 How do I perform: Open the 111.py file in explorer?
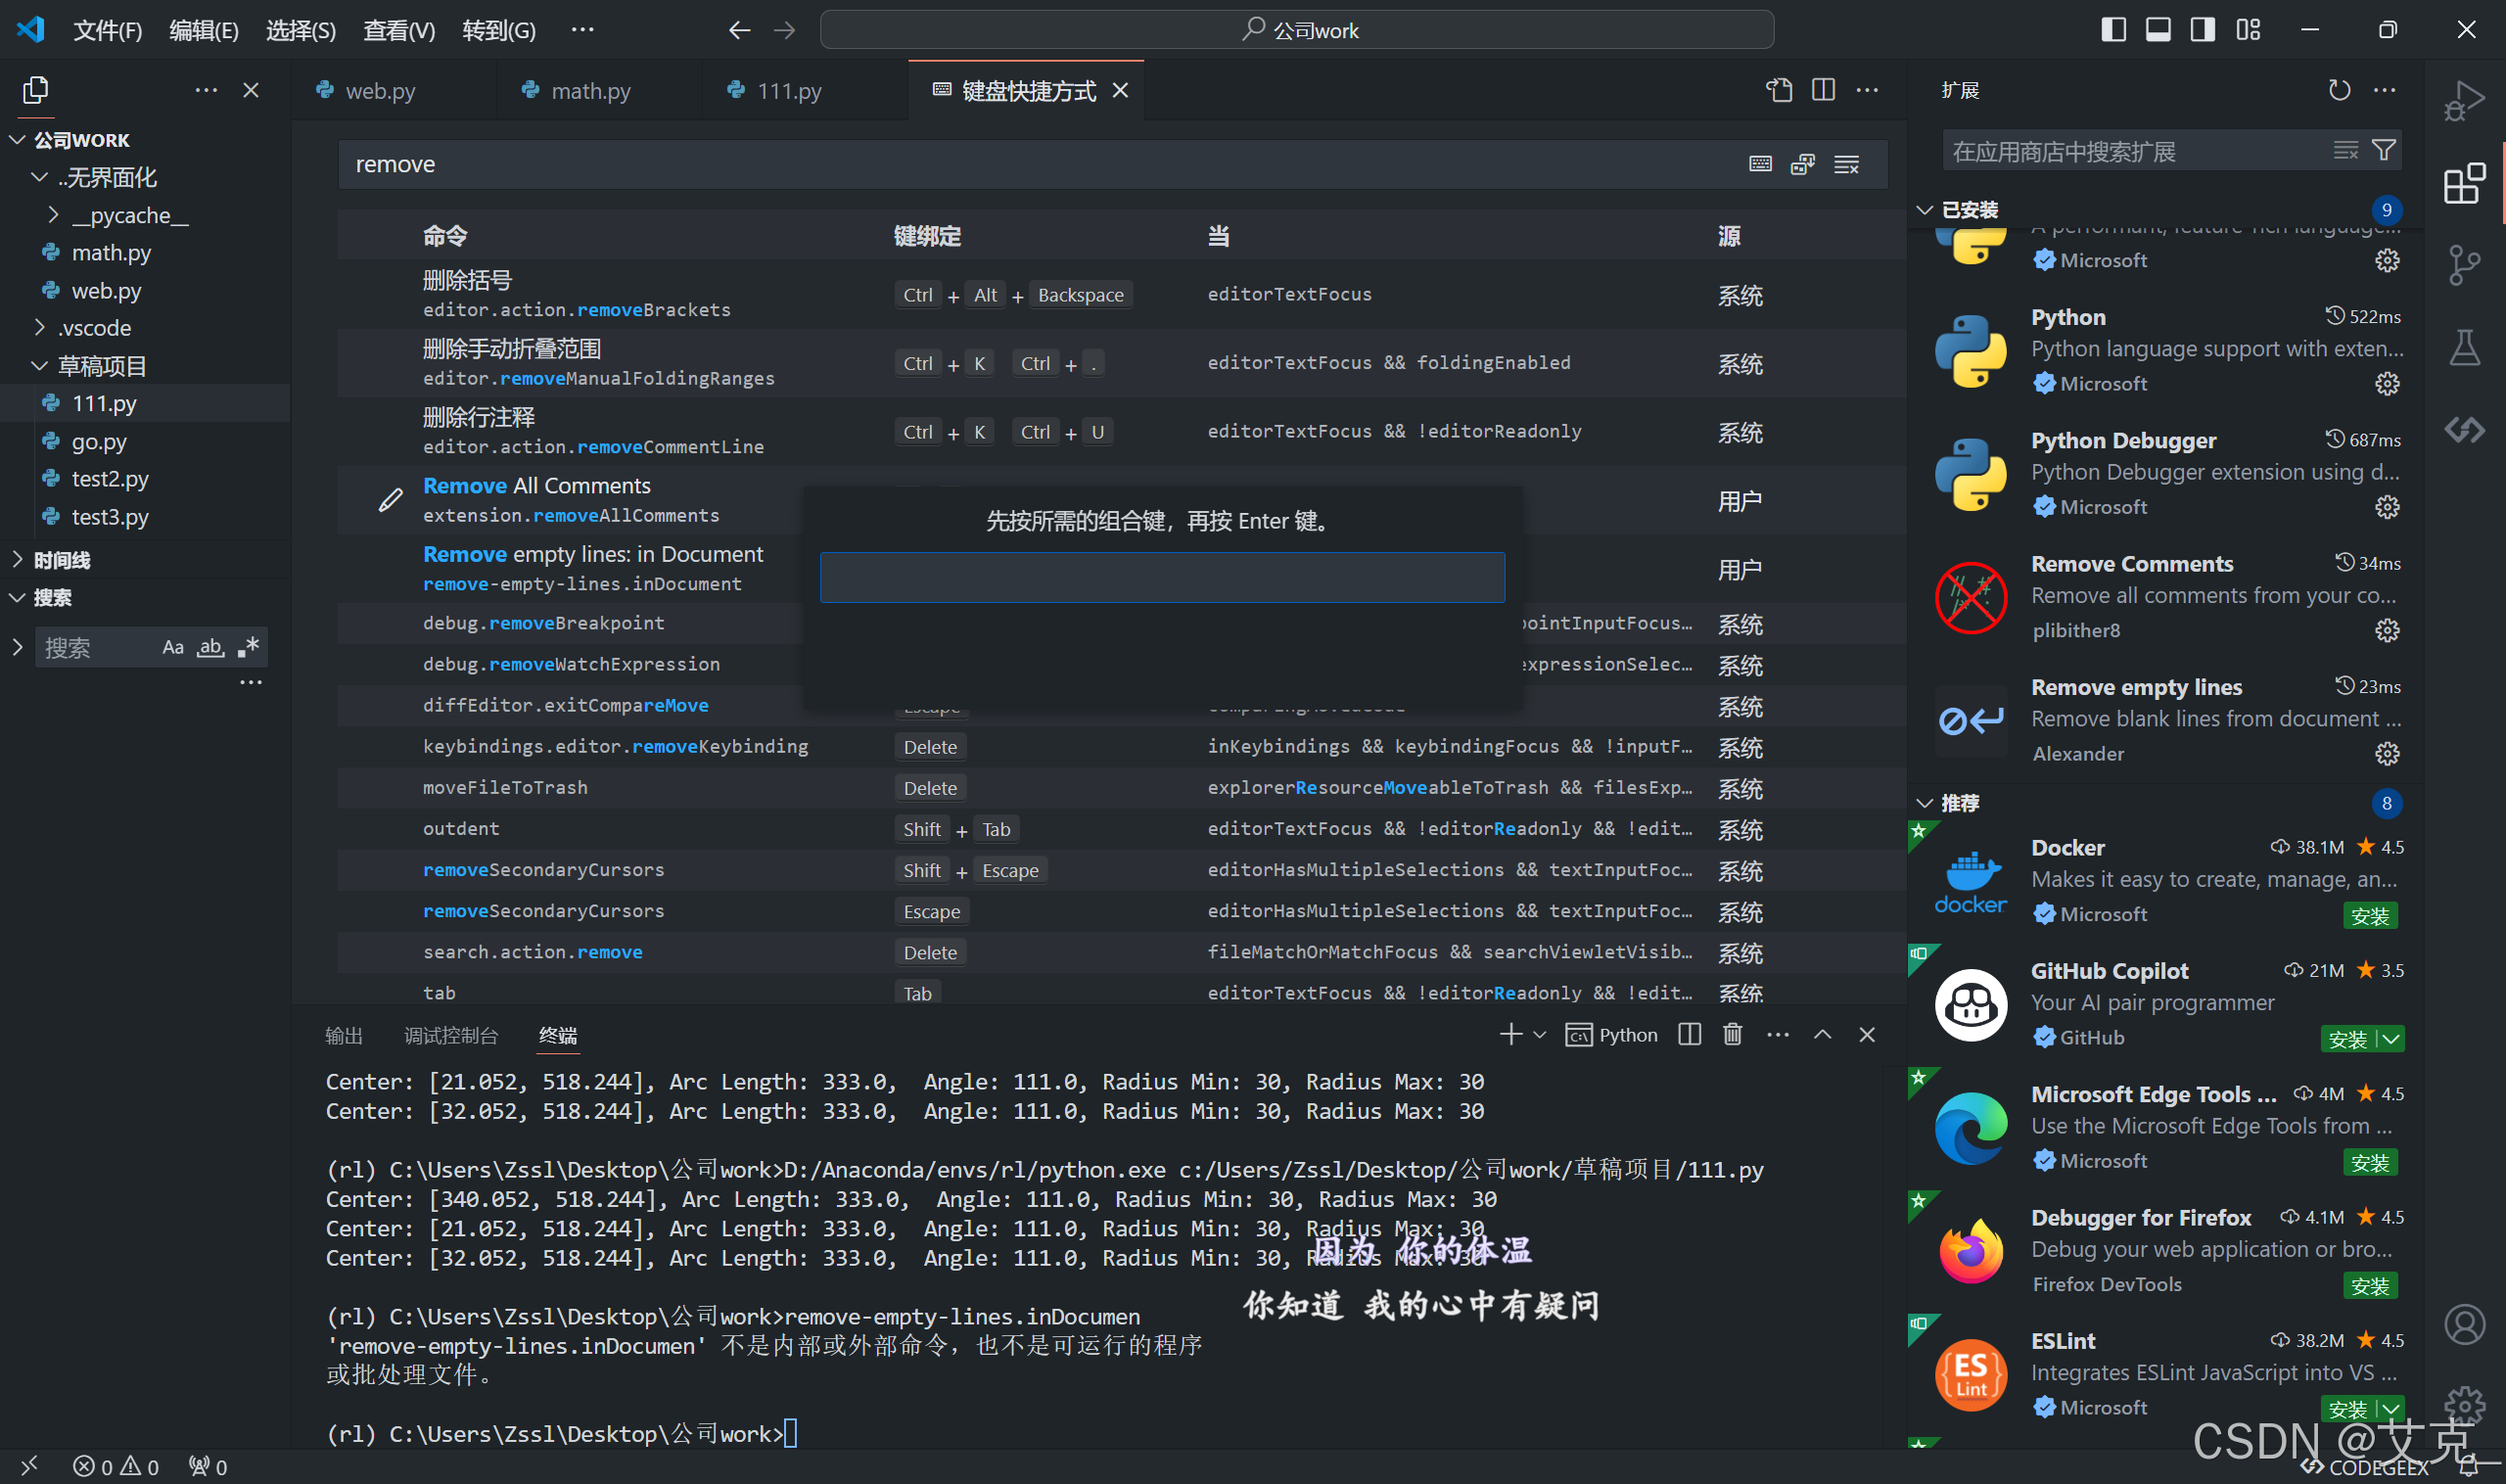[104, 403]
